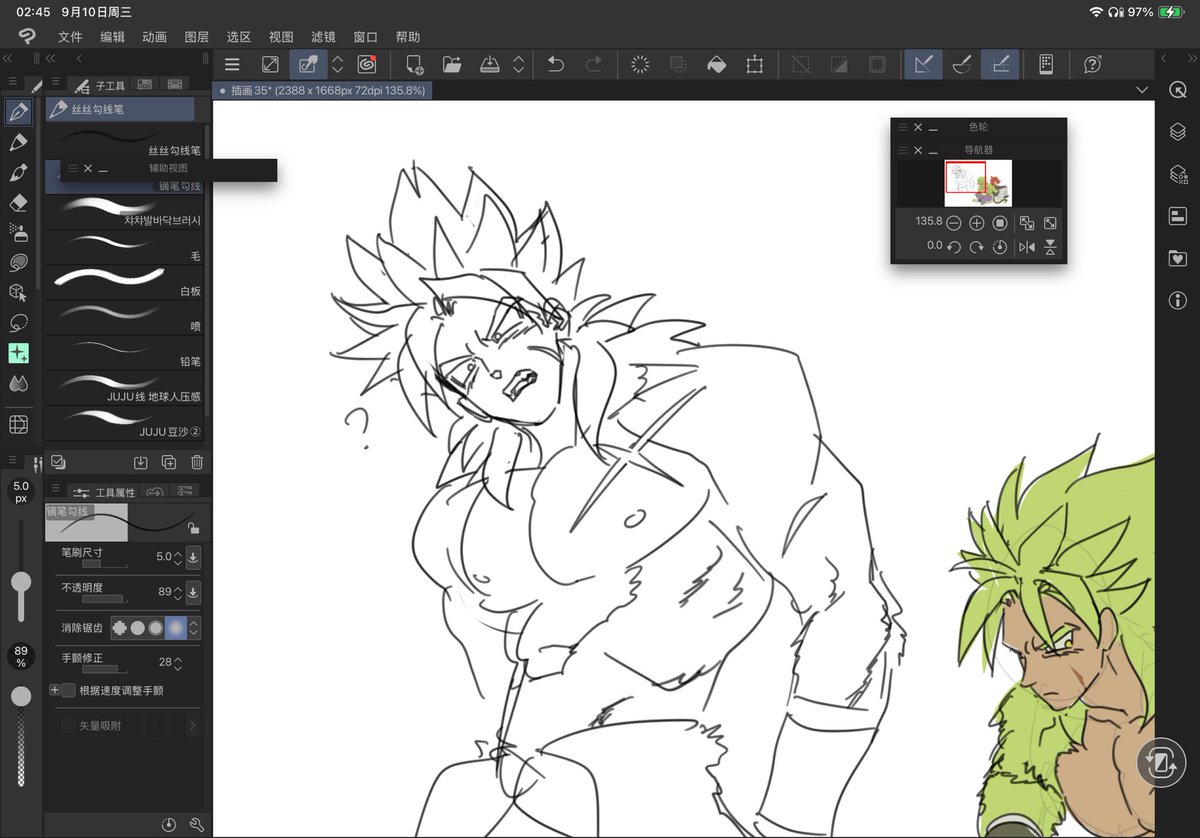Image resolution: width=1200 pixels, height=838 pixels.
Task: Activate the green sparkle decoration tool
Action: [x=18, y=353]
